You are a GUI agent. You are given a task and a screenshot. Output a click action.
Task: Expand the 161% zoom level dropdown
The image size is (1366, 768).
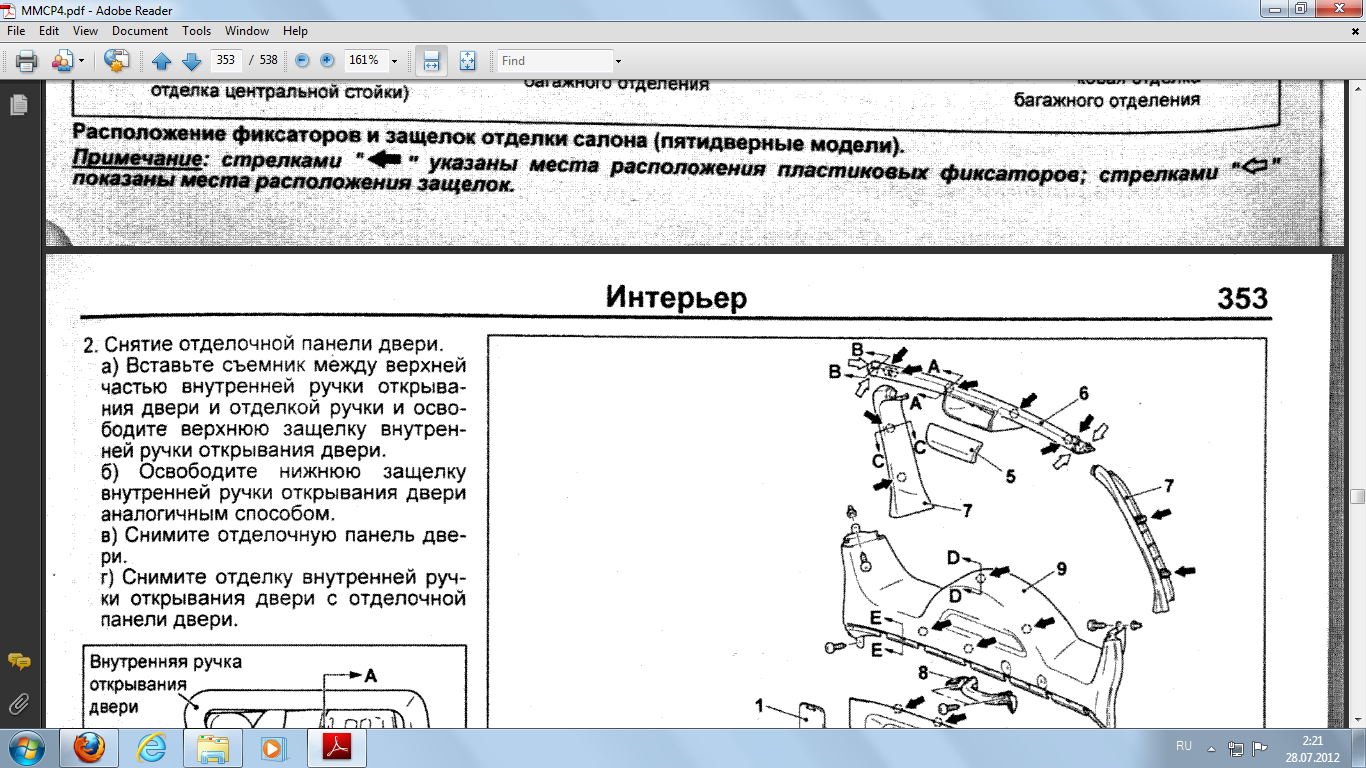pyautogui.click(x=394, y=61)
